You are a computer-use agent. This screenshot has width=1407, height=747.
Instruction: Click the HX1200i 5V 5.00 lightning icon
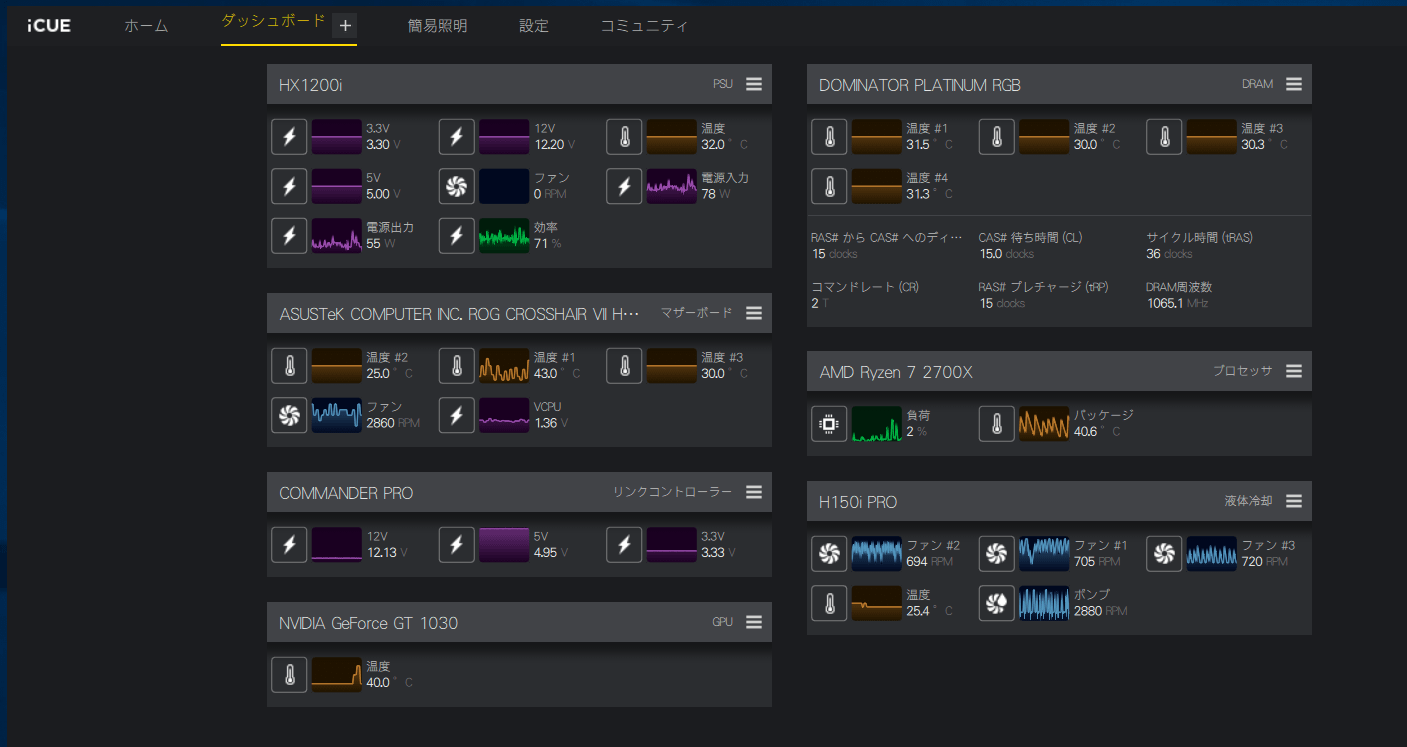coord(289,186)
